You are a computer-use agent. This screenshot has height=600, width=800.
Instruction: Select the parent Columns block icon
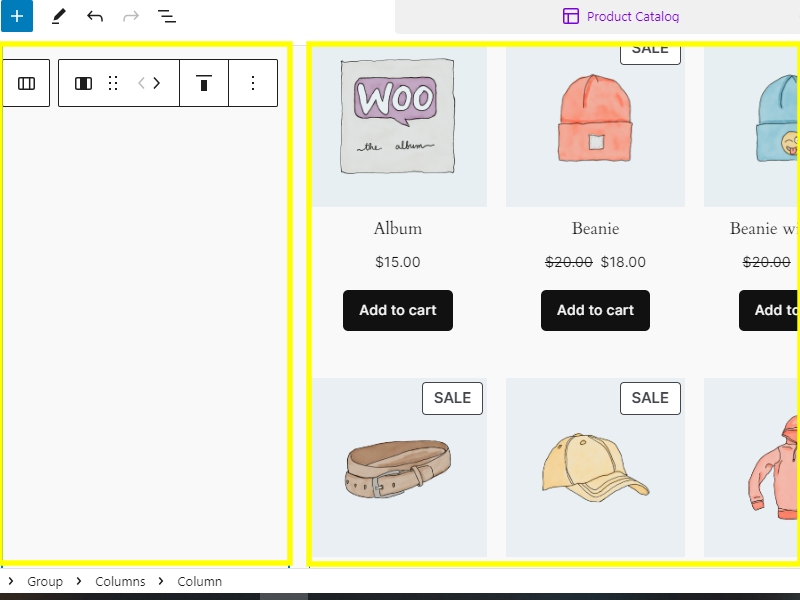pyautogui.click(x=27, y=83)
